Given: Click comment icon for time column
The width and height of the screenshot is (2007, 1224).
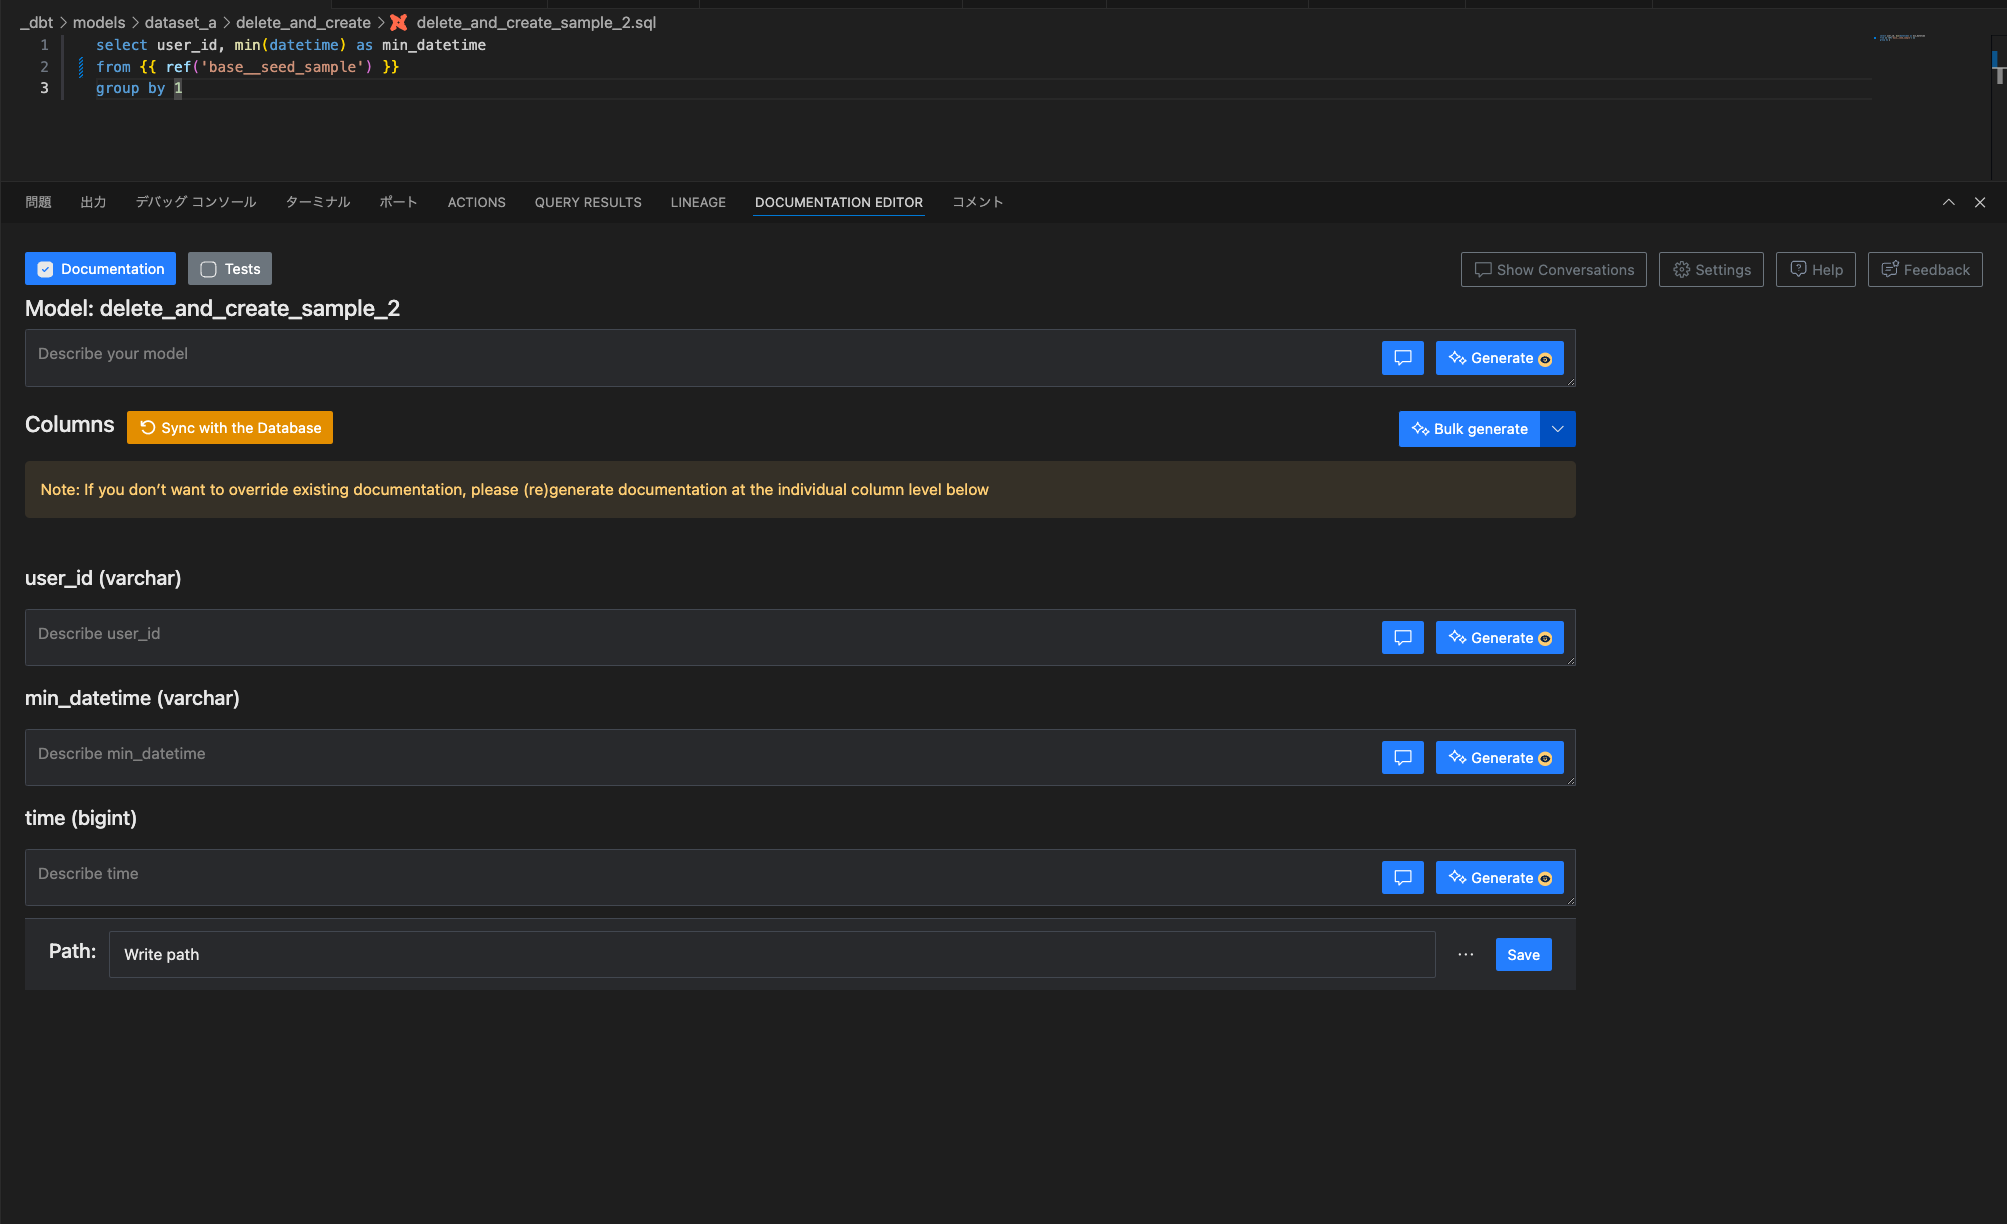Looking at the screenshot, I should (1402, 878).
